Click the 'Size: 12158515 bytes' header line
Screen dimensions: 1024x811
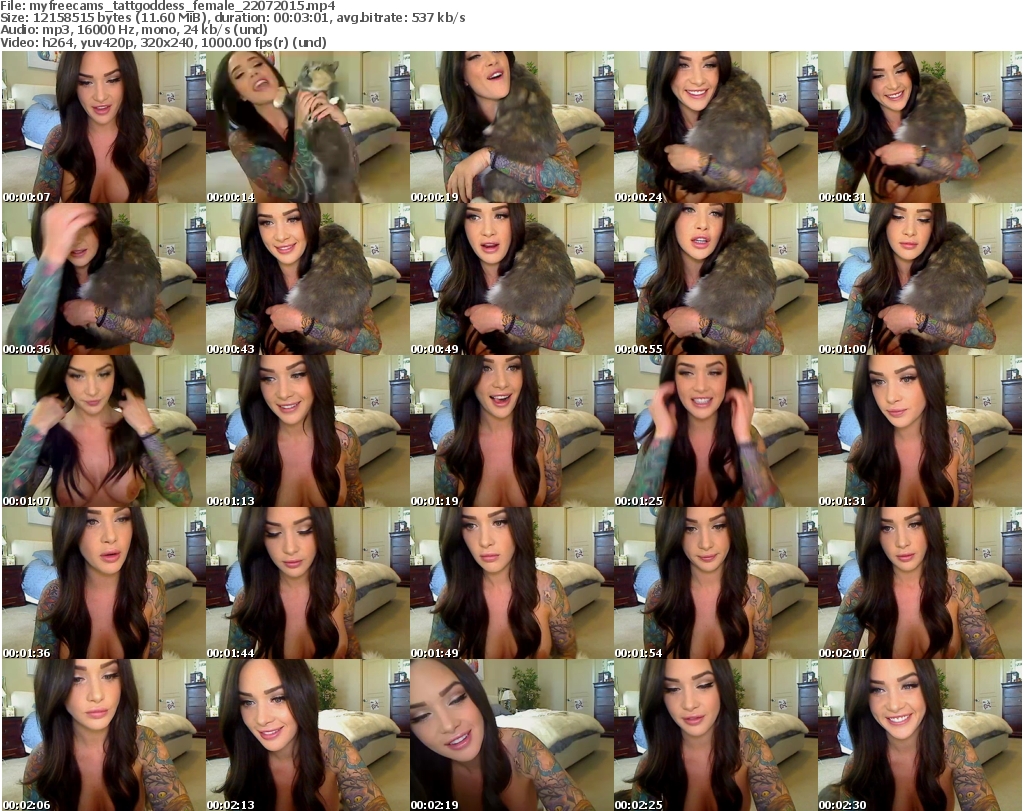[x=232, y=18]
